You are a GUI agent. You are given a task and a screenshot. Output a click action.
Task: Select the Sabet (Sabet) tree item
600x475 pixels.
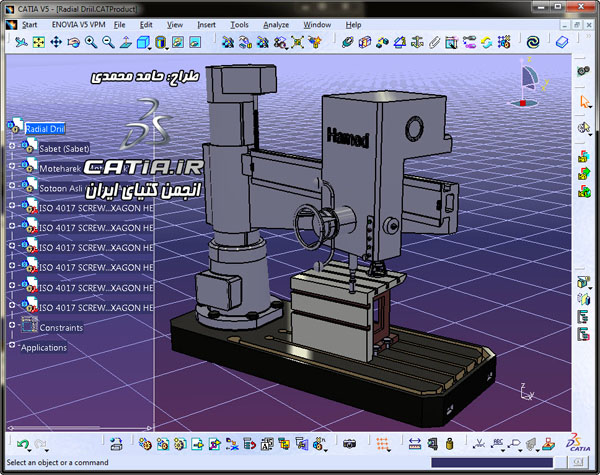pyautogui.click(x=64, y=149)
